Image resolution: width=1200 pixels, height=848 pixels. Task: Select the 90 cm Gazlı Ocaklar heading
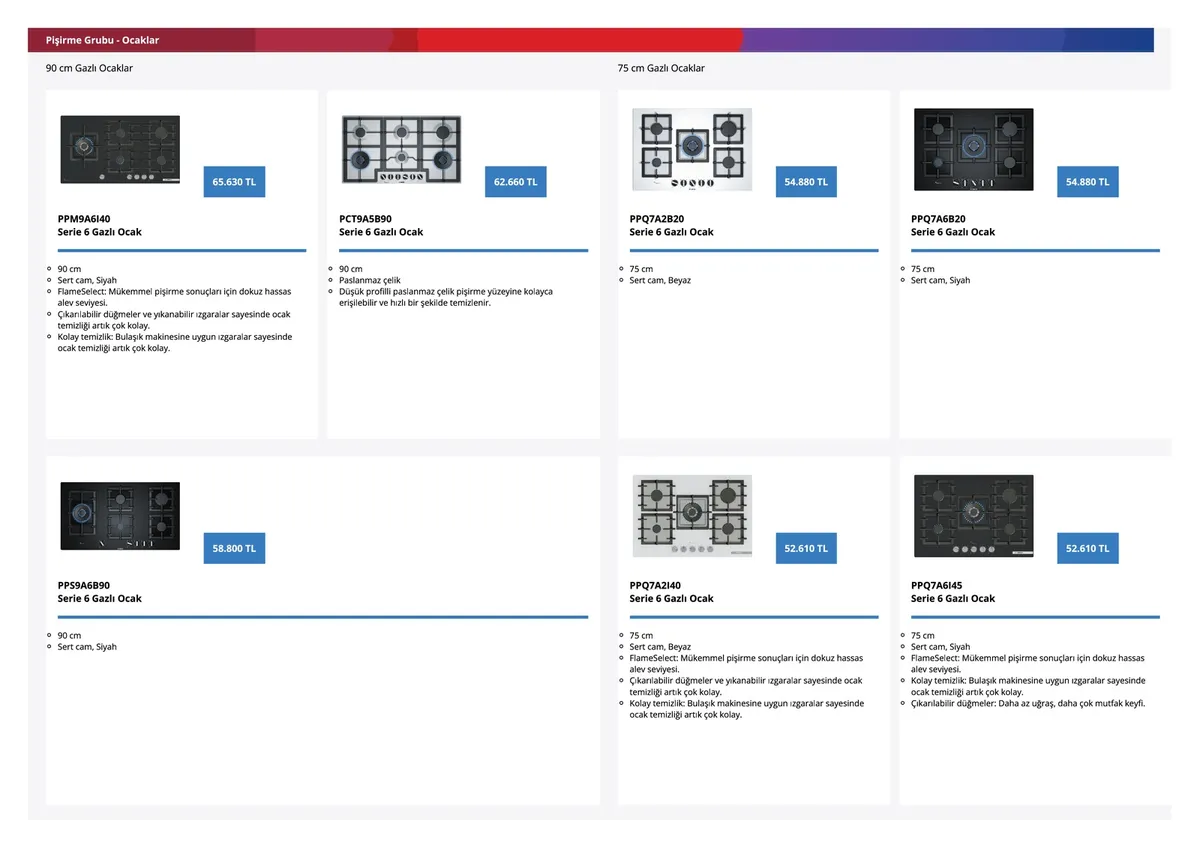[x=89, y=68]
